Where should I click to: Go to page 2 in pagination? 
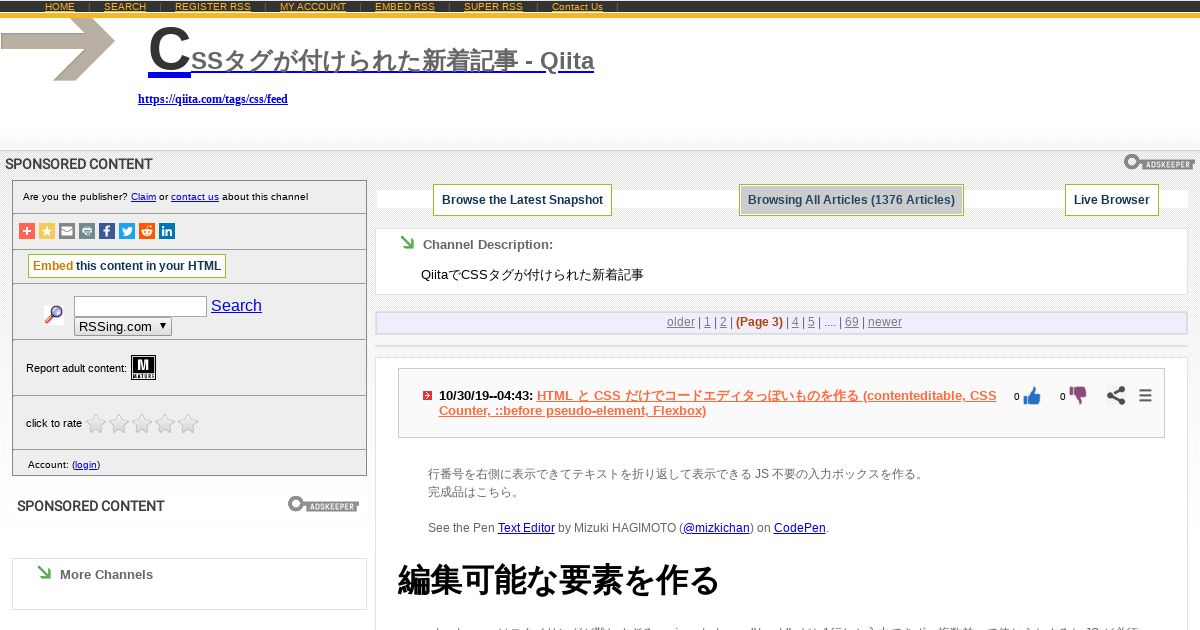723,322
